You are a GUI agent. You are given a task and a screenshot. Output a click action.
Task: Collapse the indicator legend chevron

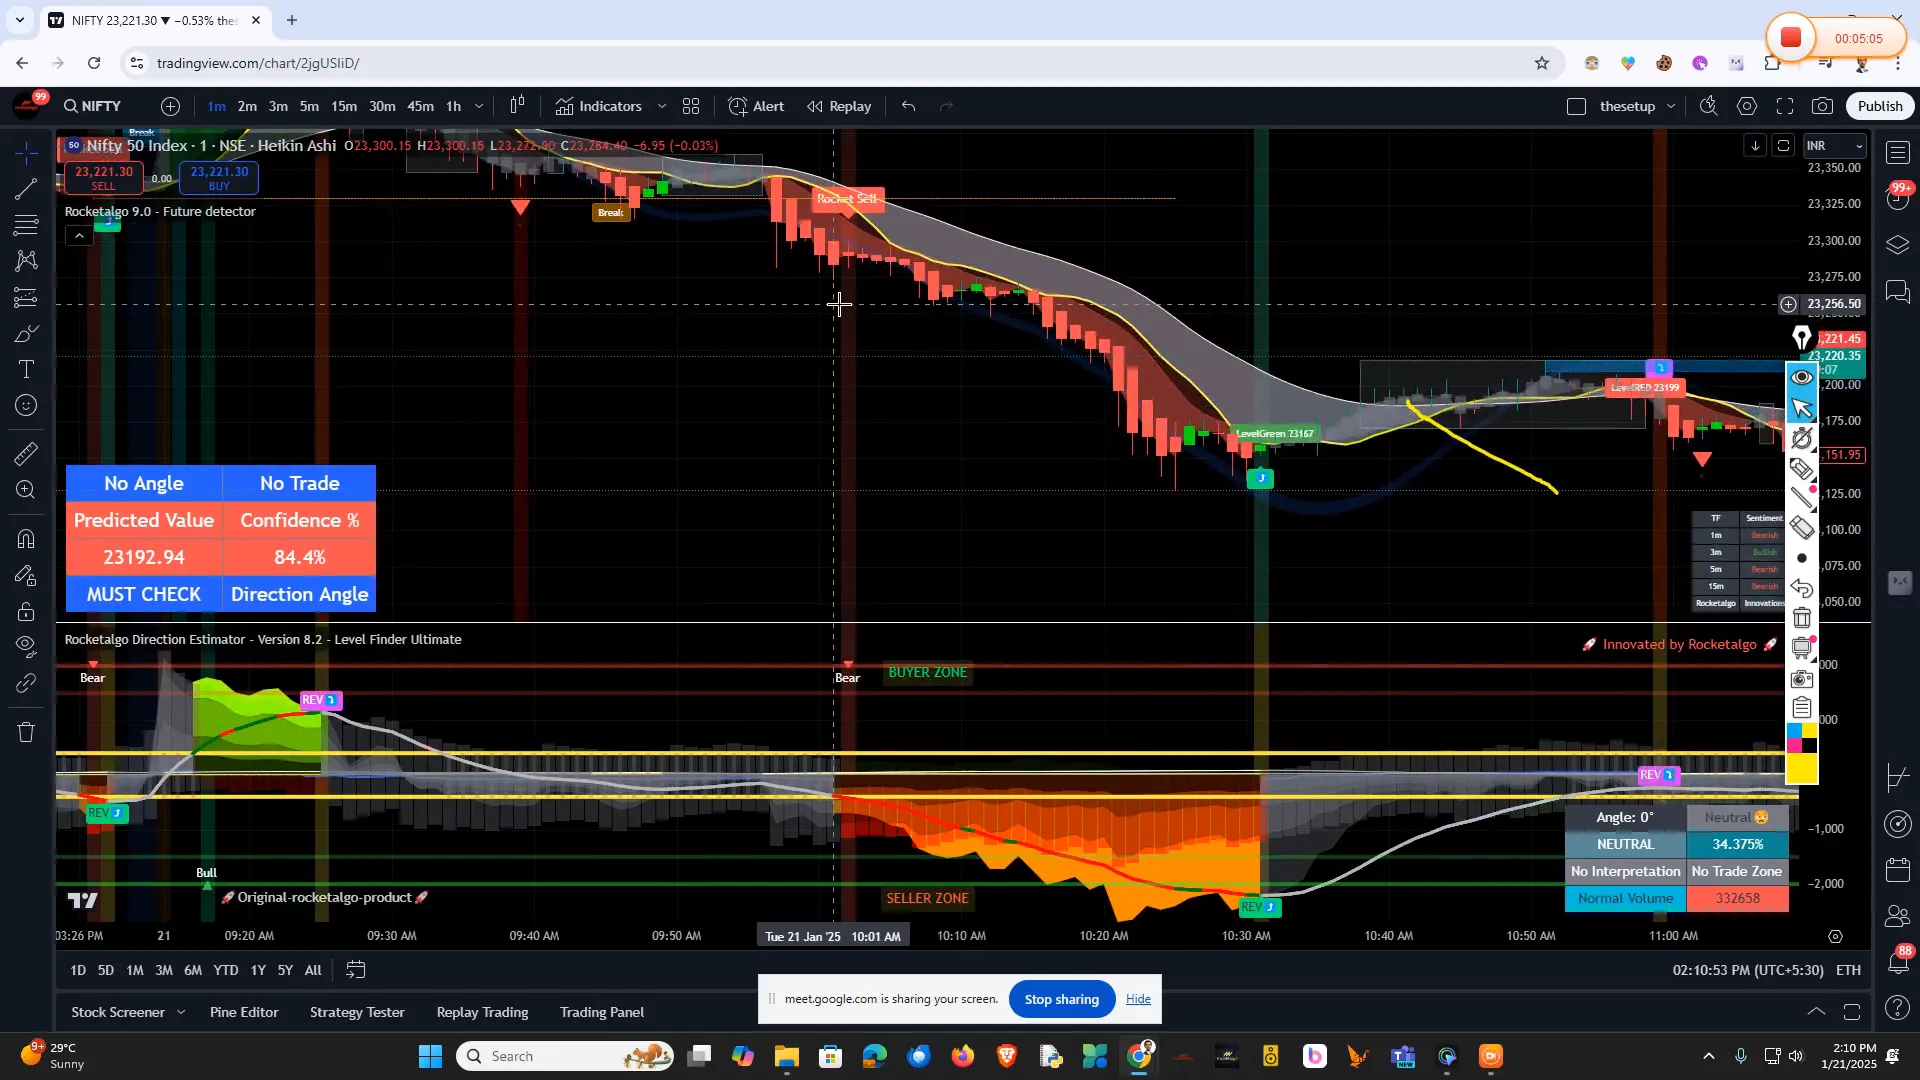79,236
